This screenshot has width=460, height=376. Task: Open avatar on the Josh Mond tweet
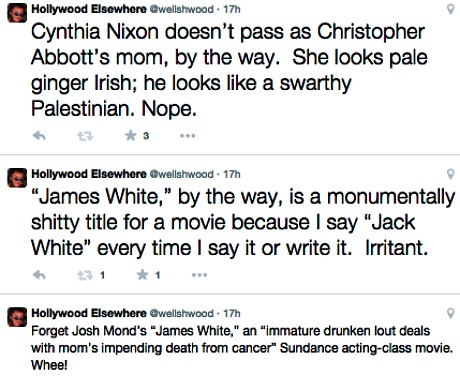point(17,317)
